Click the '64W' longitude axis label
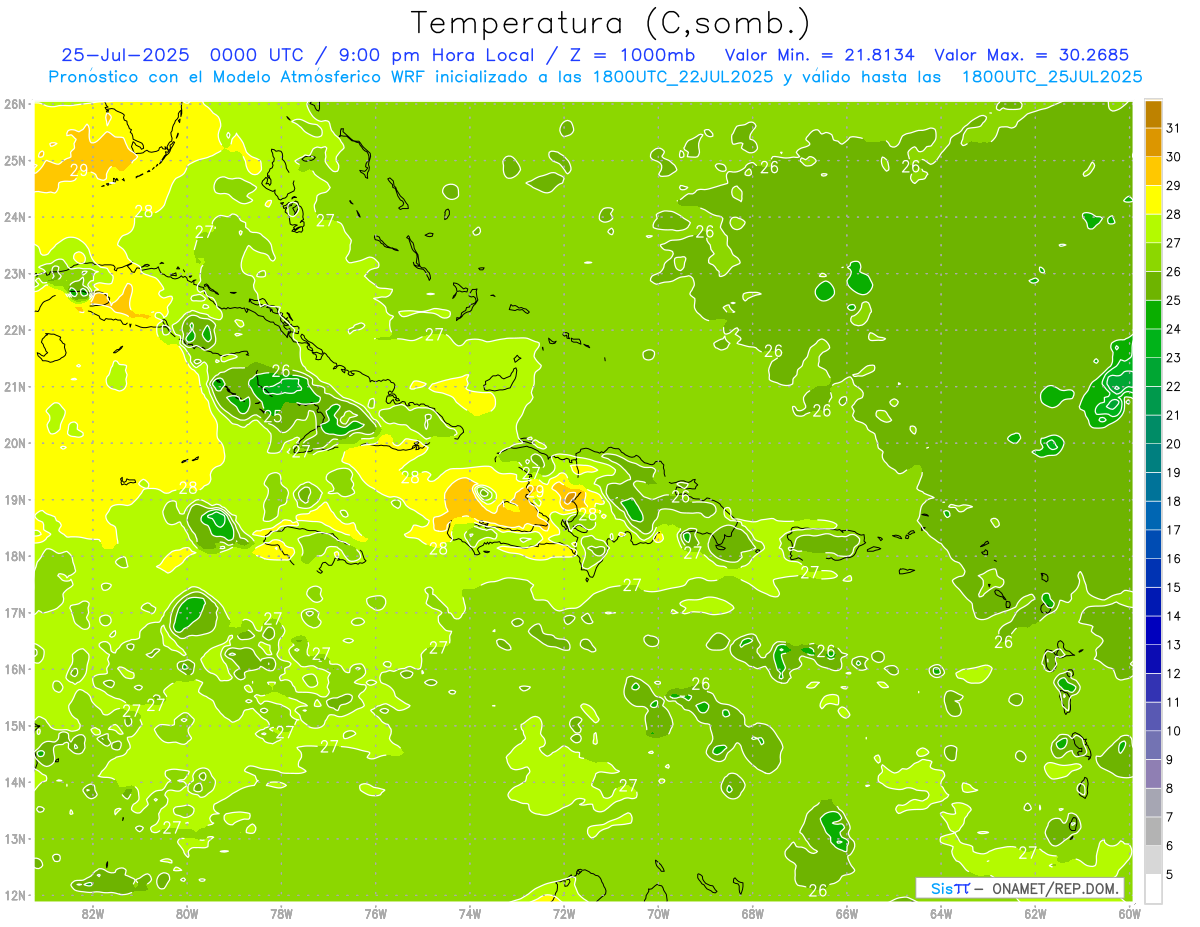Screen dimensions: 1200x927 click(941, 913)
